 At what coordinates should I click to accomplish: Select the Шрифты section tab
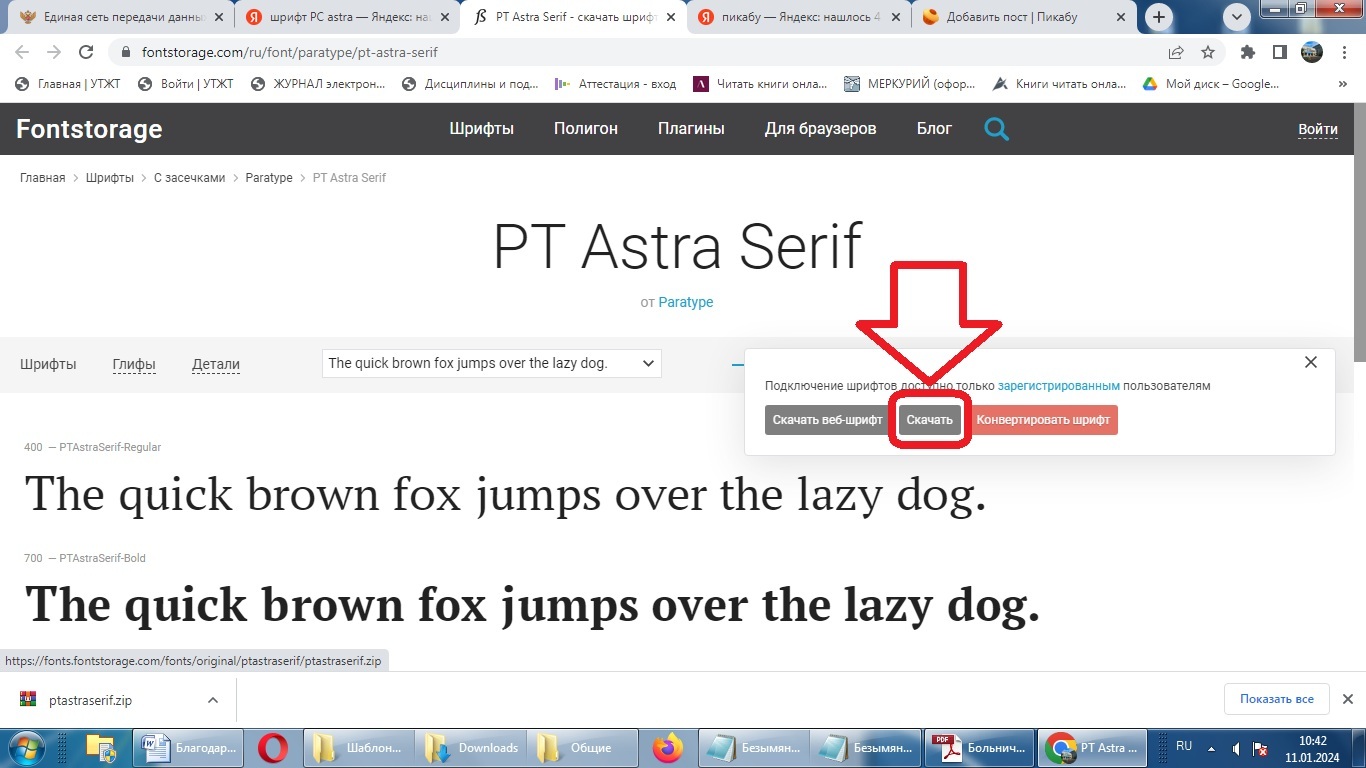click(x=48, y=364)
